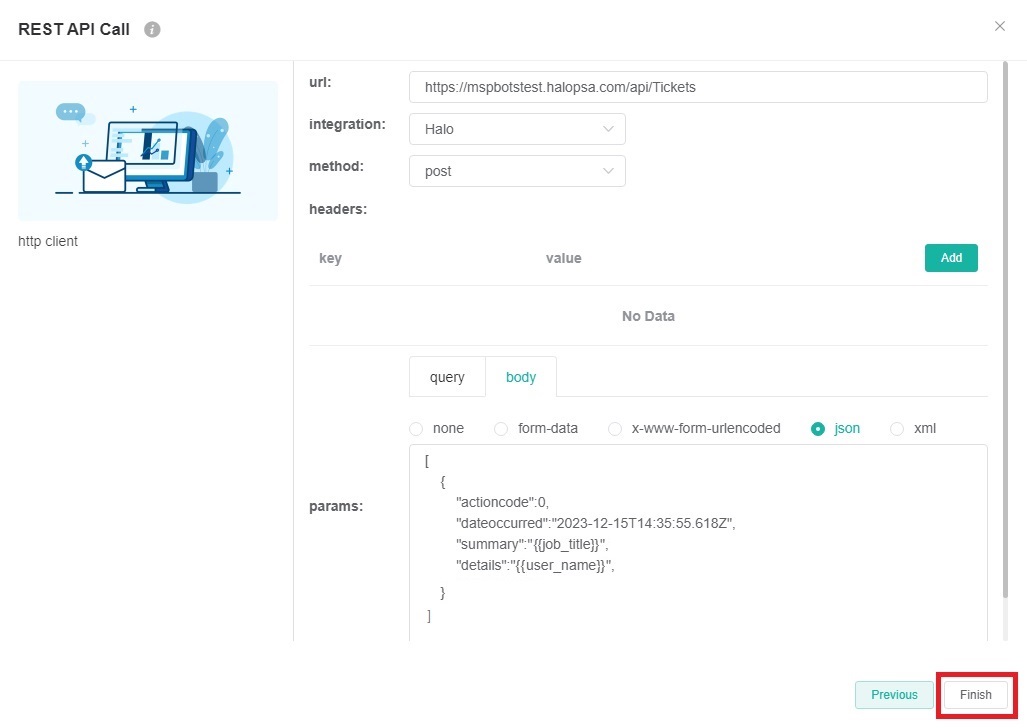
Task: Close the REST API Call dialog
Action: [999, 26]
